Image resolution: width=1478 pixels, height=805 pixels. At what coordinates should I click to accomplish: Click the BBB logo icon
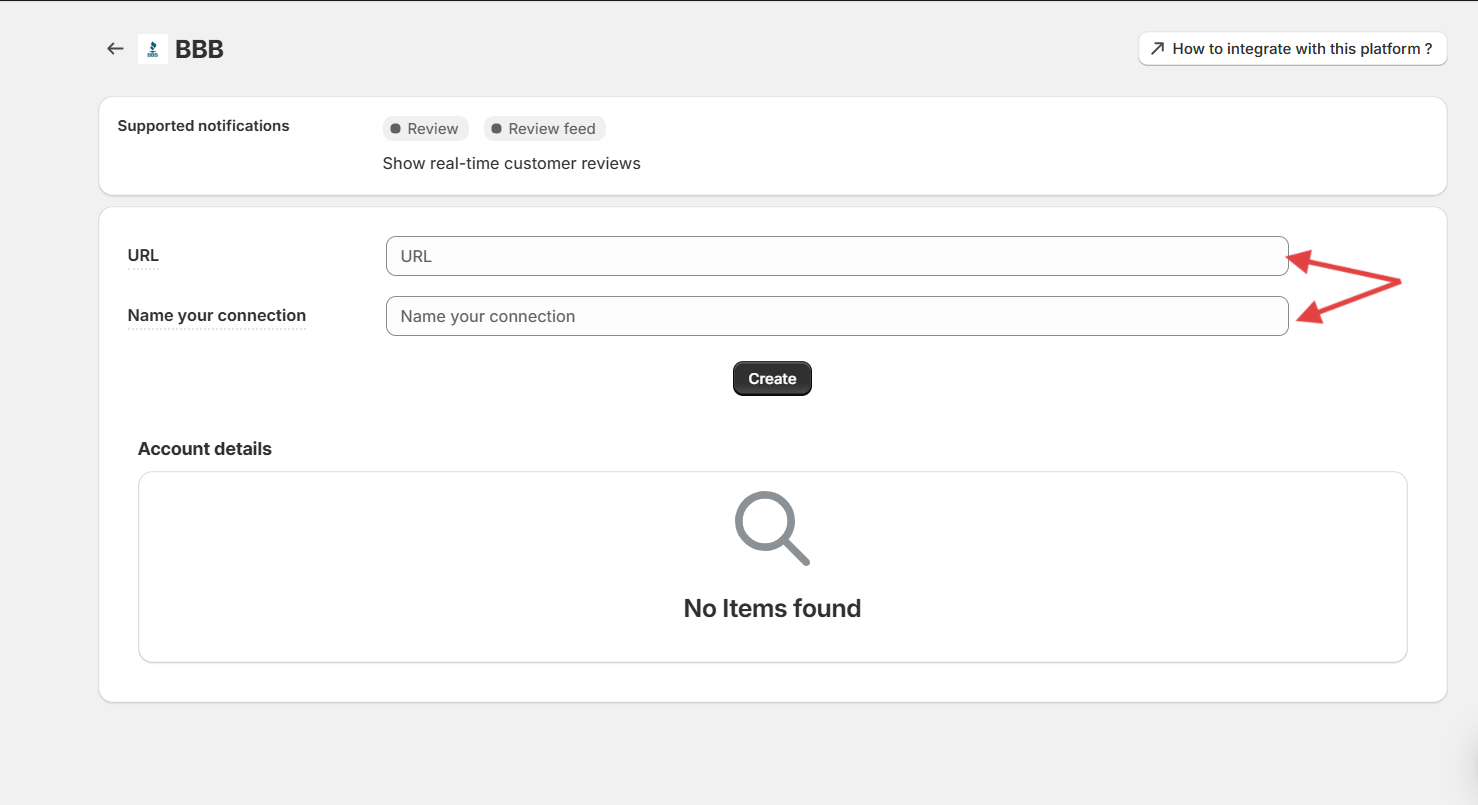click(x=152, y=49)
